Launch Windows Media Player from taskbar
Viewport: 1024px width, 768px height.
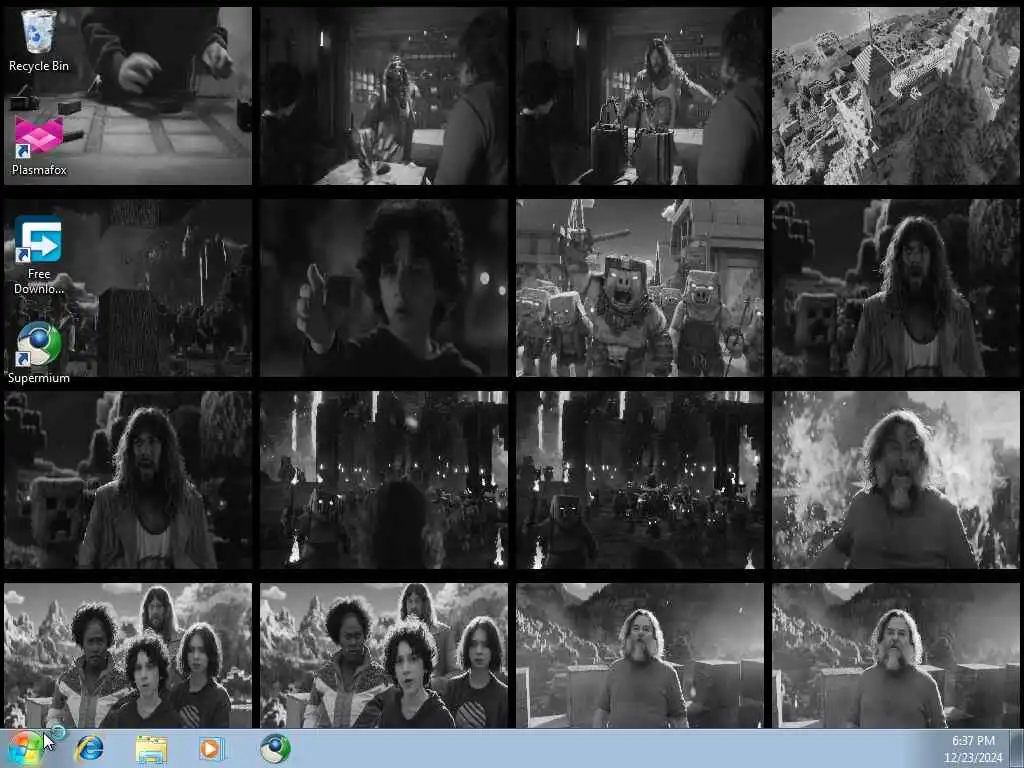coord(212,748)
